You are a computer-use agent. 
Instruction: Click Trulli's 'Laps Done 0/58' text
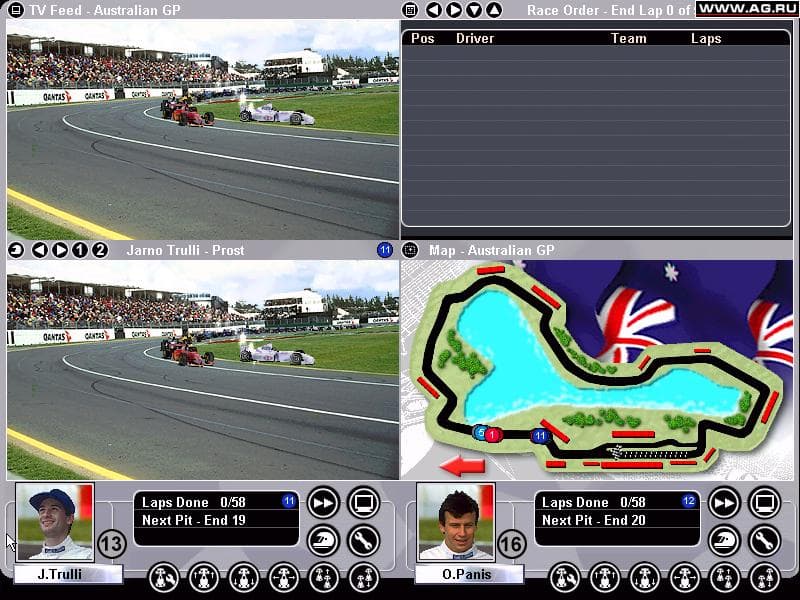[x=194, y=502]
